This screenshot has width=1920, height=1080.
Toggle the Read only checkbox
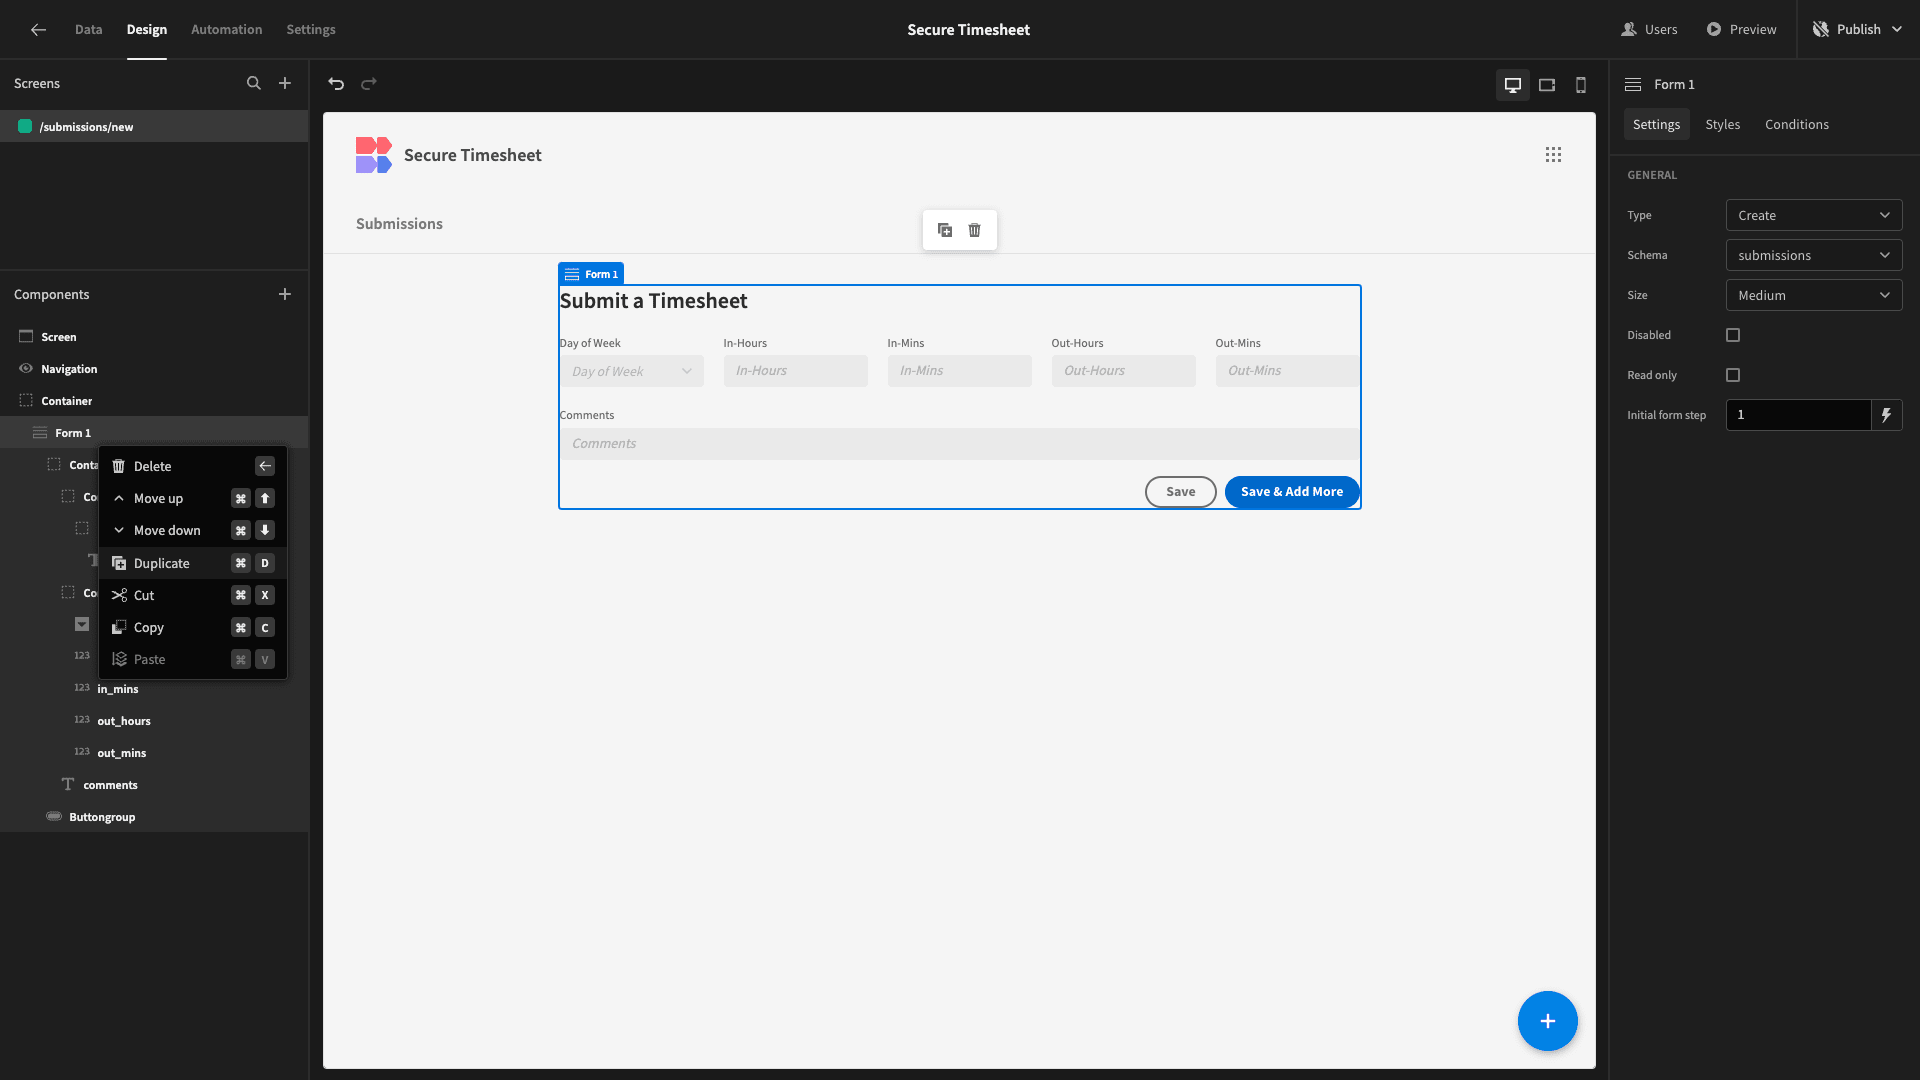[1733, 375]
